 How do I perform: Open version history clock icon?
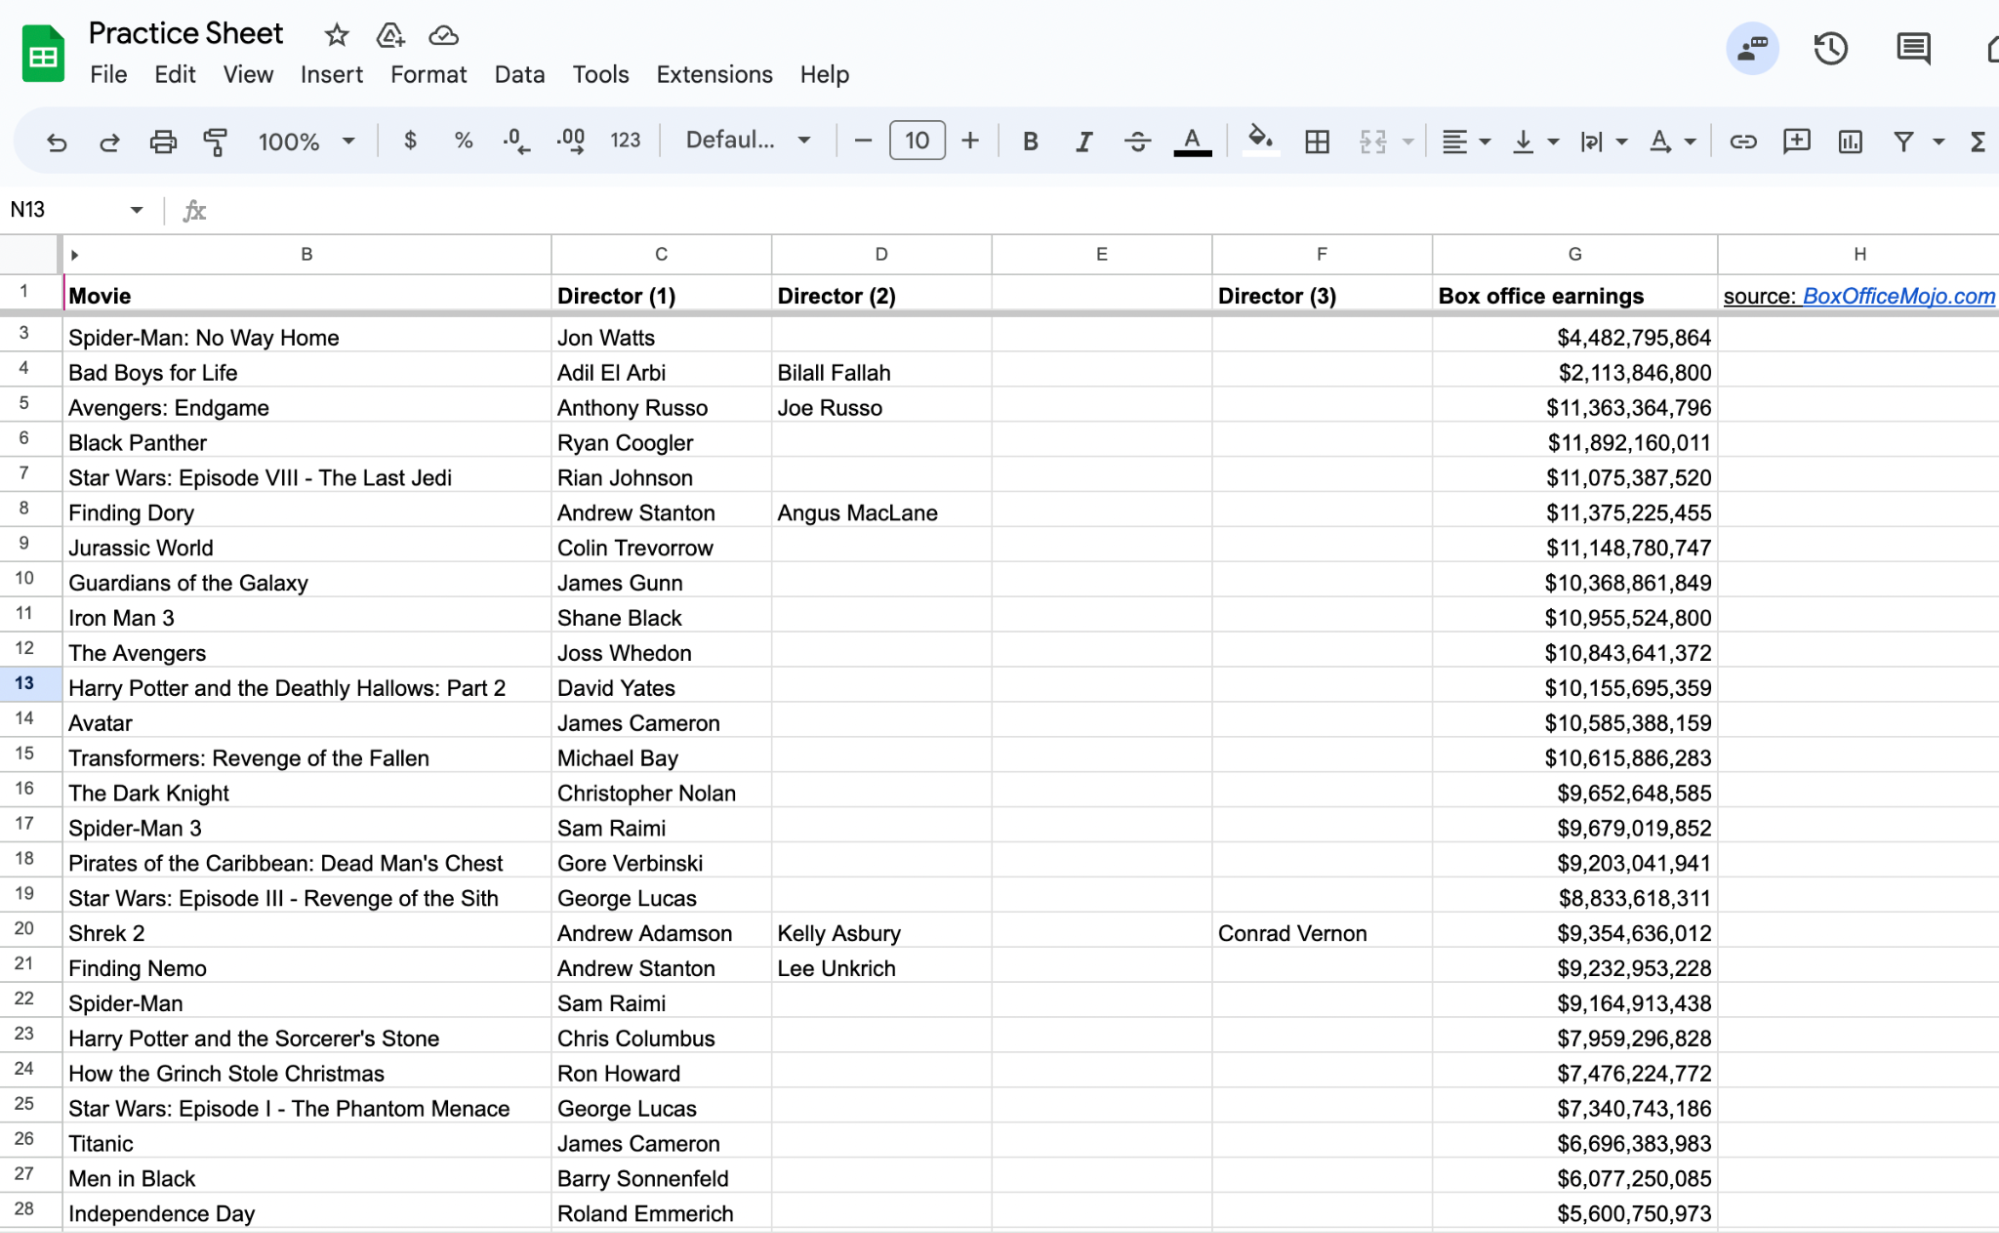point(1830,48)
